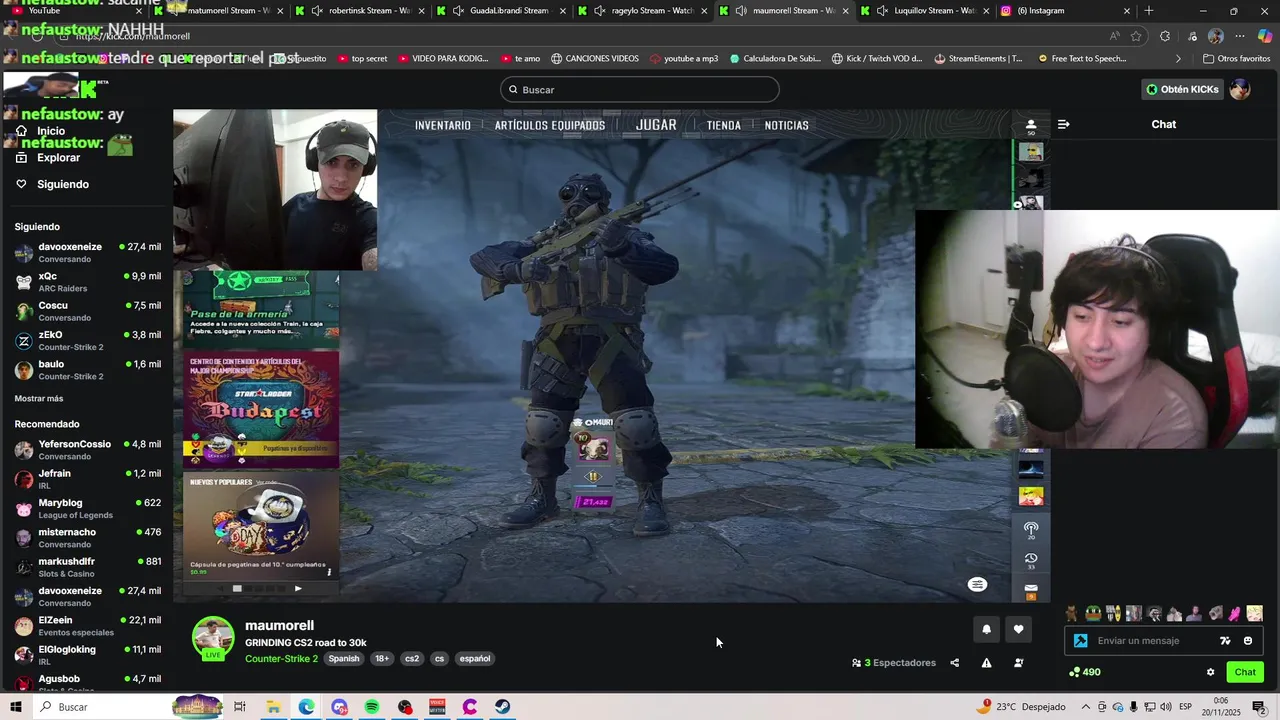This screenshot has width=1280, height=720.
Task: Click the español tag
Action: 475,659
